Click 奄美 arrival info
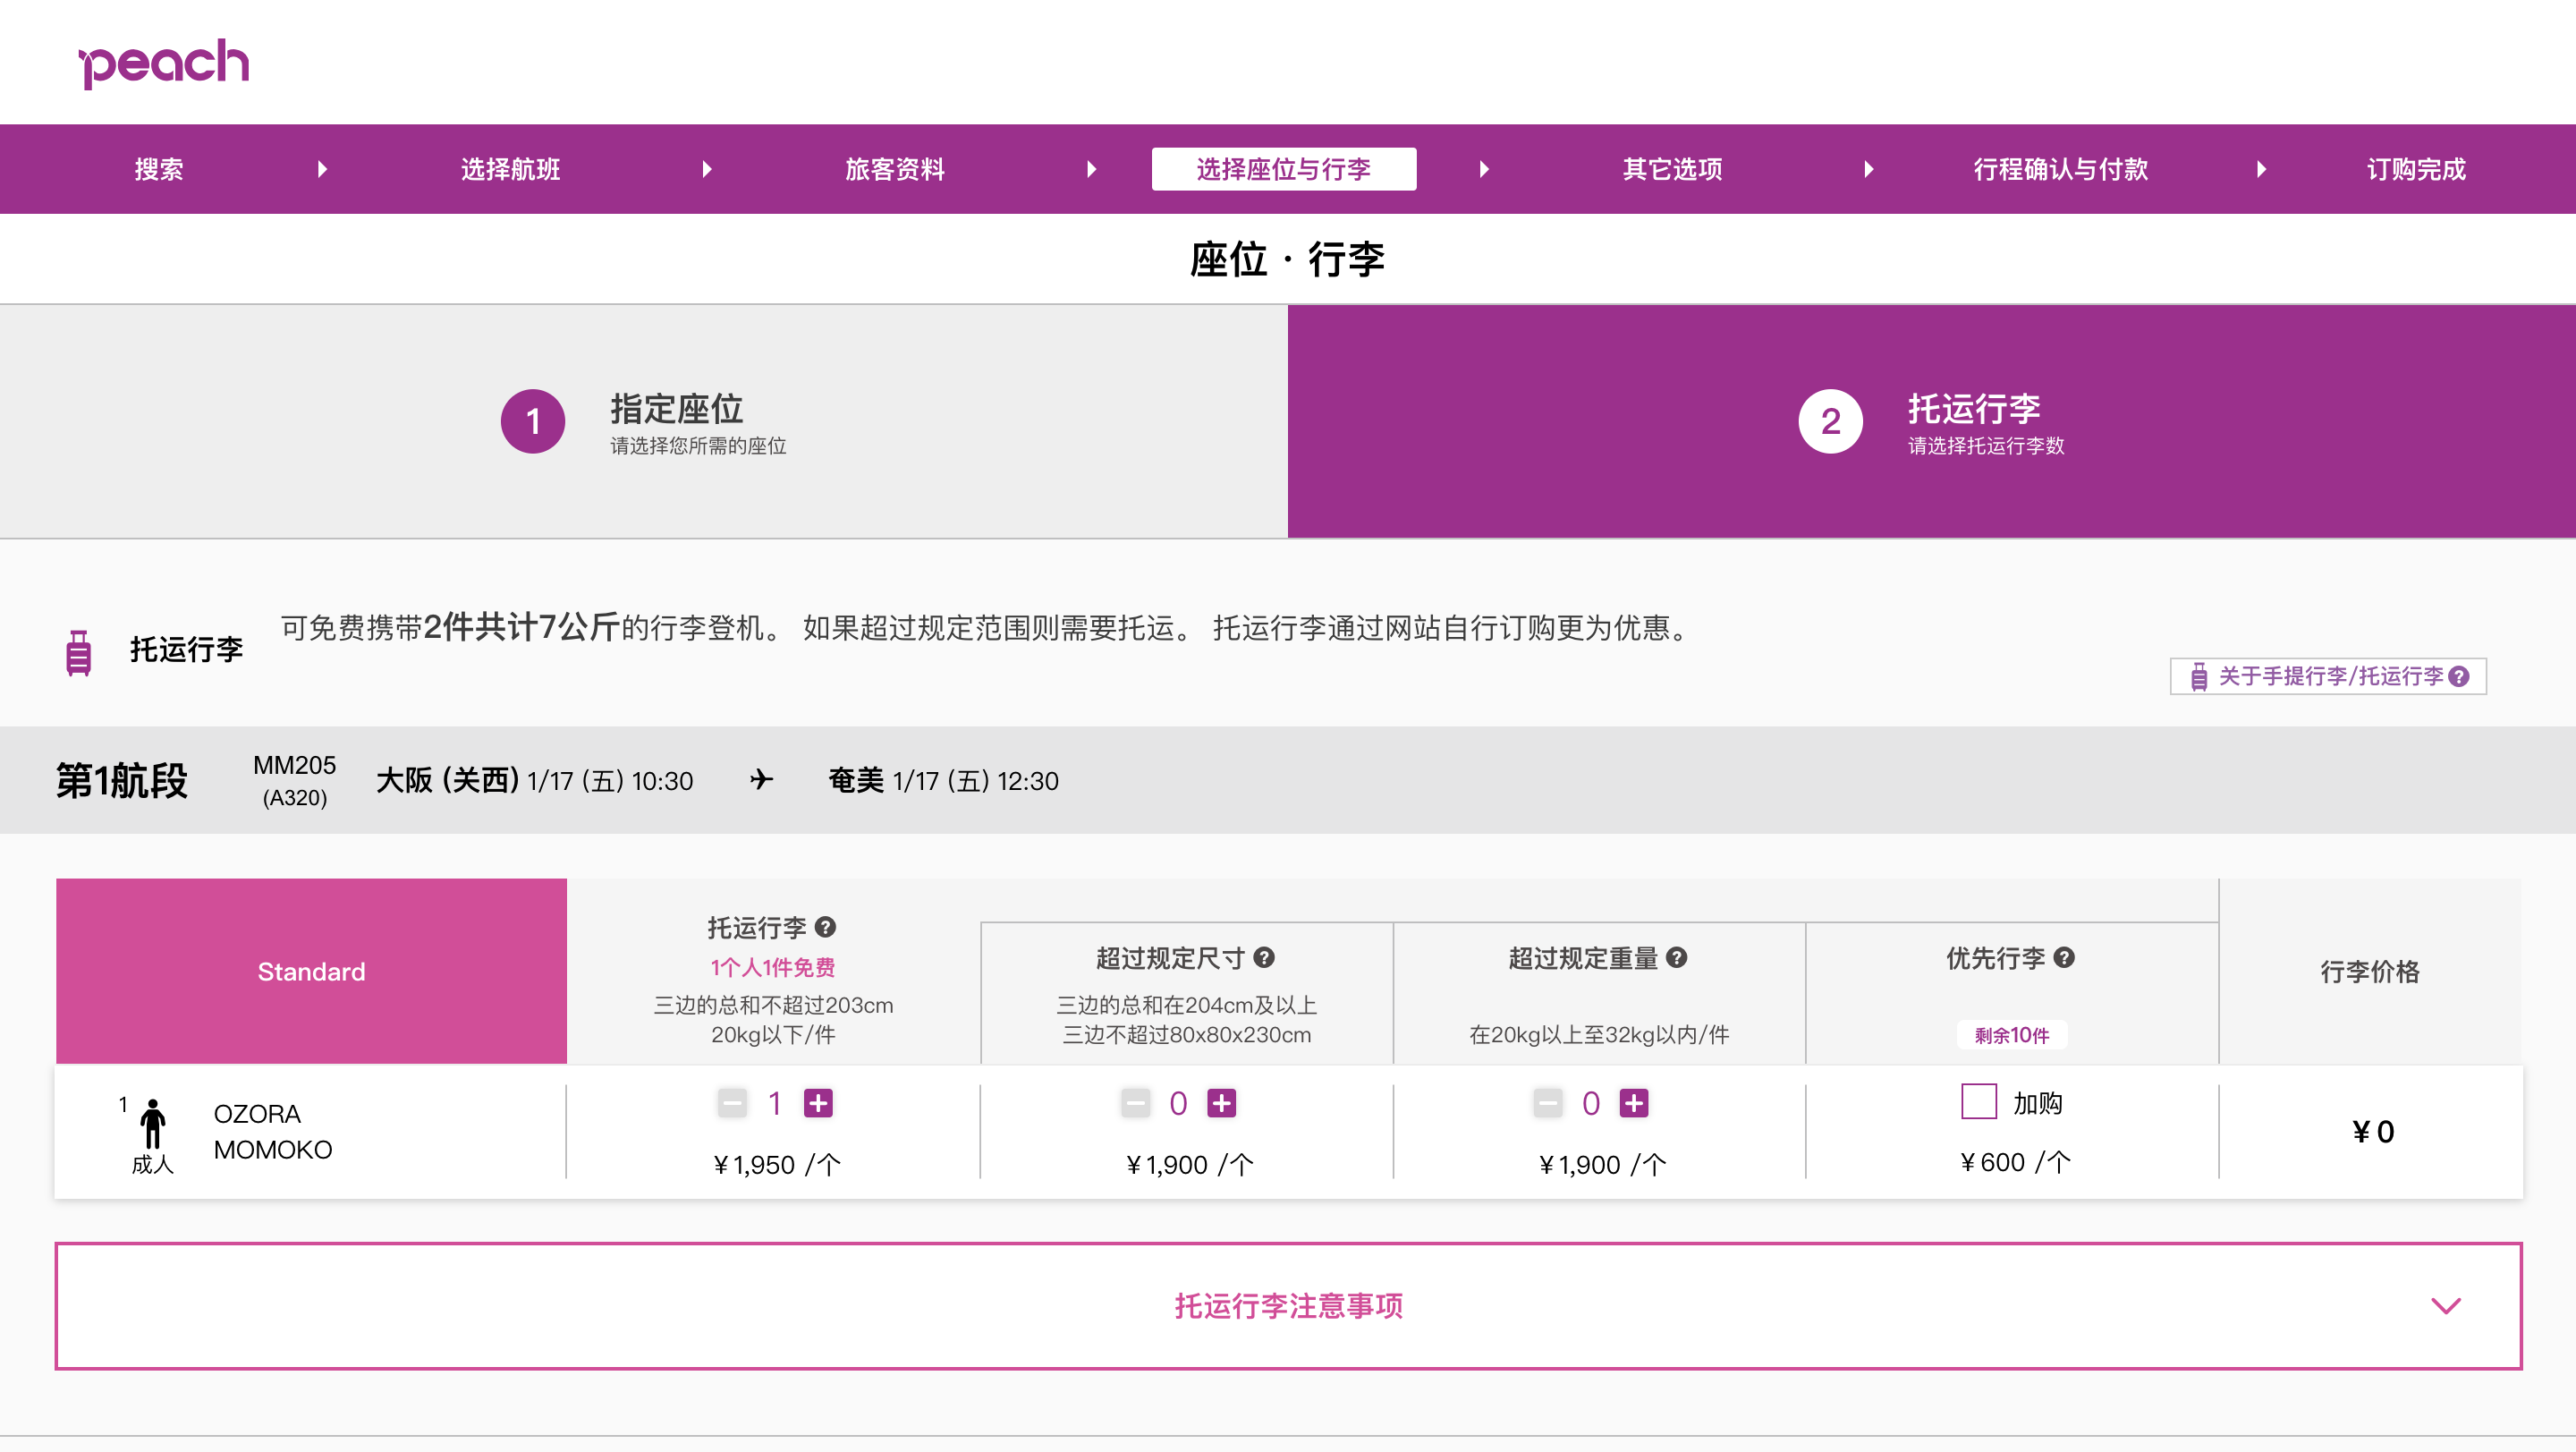The height and width of the screenshot is (1452, 2576). tap(943, 780)
